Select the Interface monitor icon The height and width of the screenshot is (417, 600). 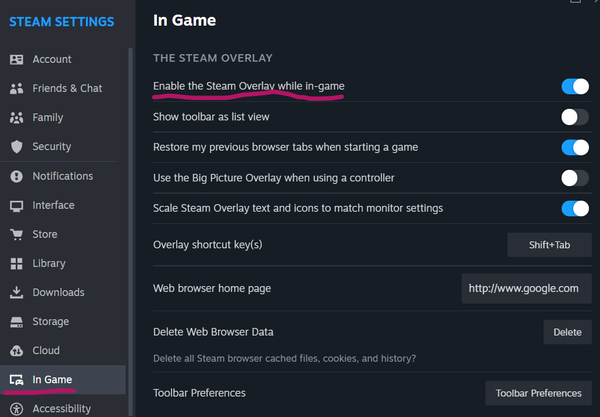point(16,205)
